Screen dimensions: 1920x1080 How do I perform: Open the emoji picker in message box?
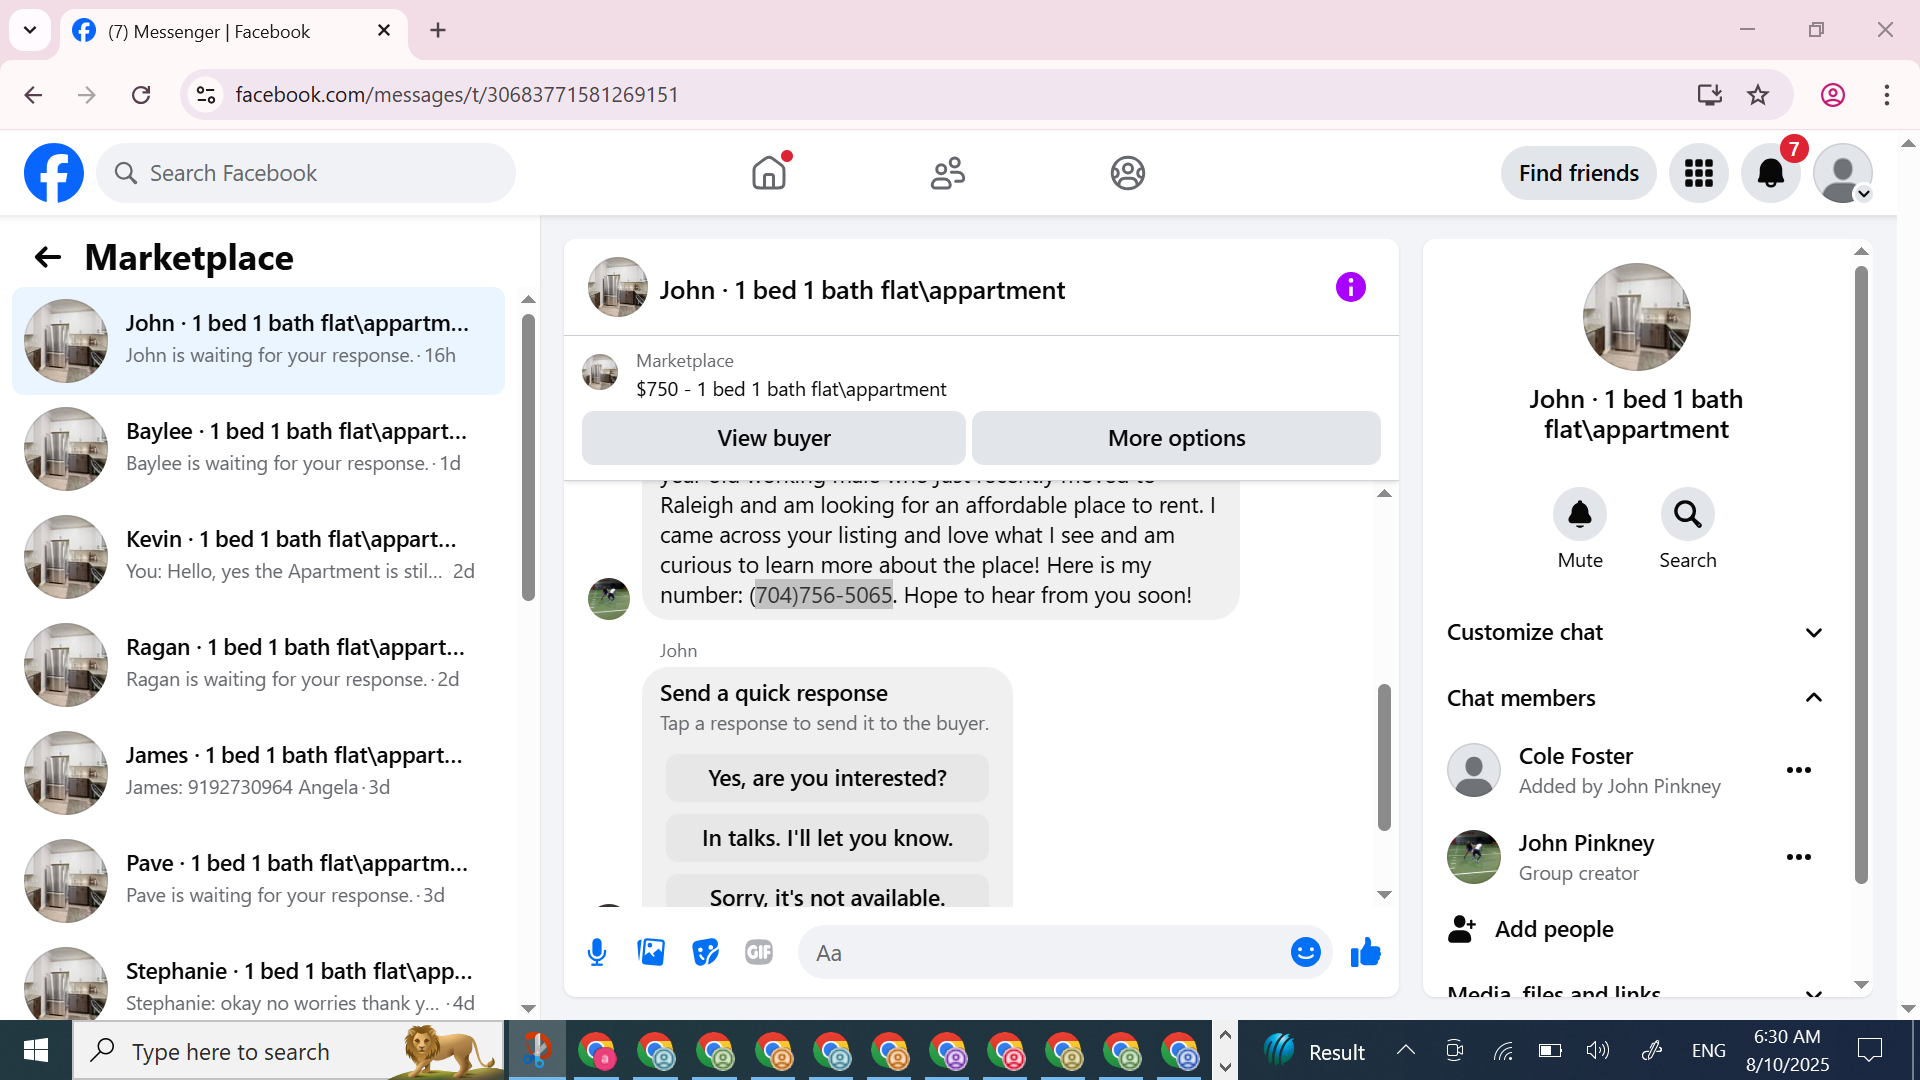[1305, 953]
